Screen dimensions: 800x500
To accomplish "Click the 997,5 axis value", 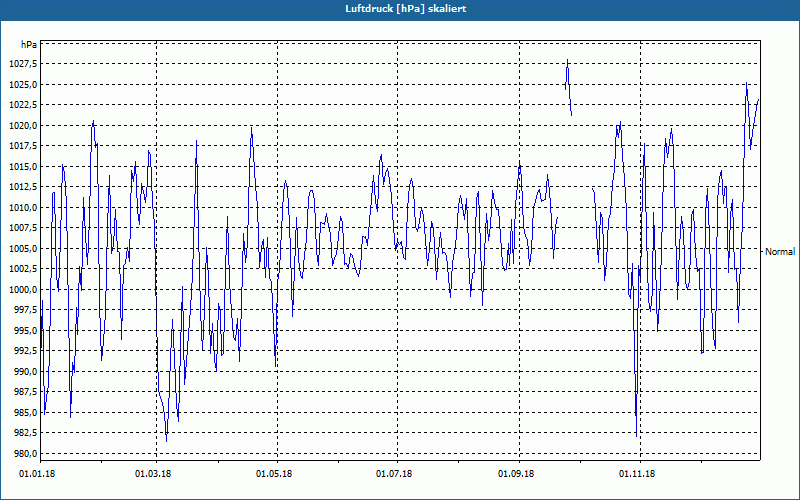I will 24,310.
